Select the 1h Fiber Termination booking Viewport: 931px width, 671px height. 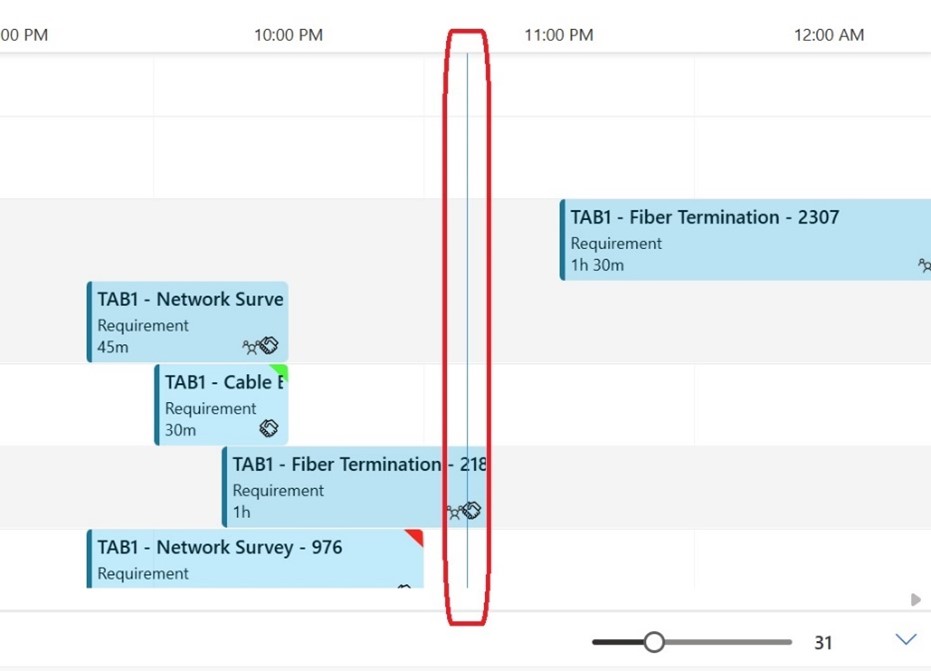coord(335,465)
